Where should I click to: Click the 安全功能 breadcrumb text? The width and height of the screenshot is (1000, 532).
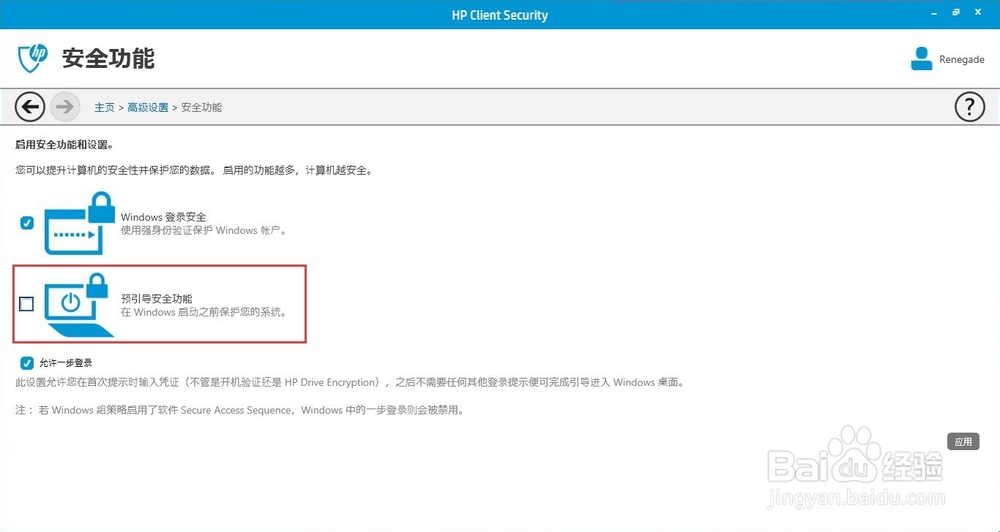(x=202, y=107)
